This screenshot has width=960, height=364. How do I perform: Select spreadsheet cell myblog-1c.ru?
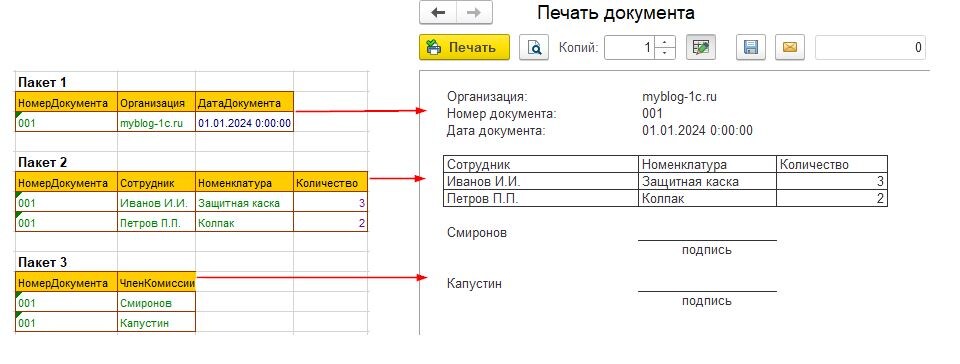coord(157,122)
